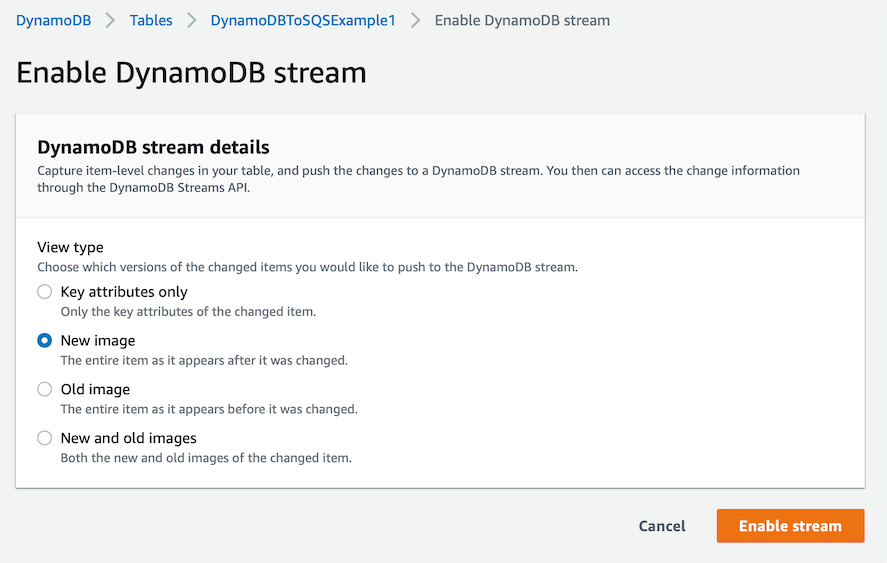The image size is (887, 563).
Task: Click the description mentioning 'after it was changed'
Action: [x=204, y=360]
